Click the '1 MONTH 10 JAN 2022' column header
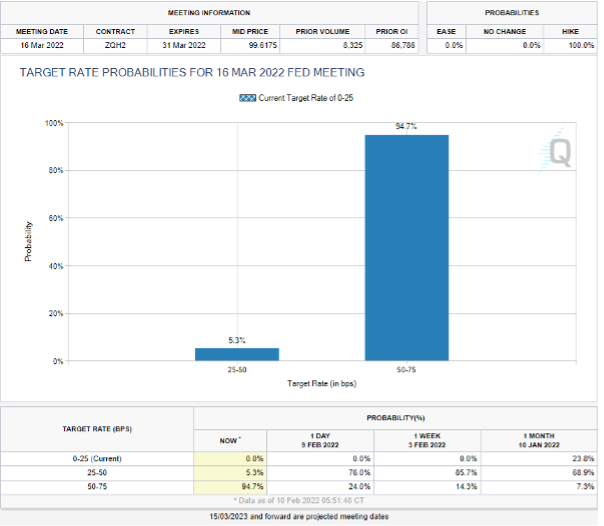Screen dimensions: 604x526 click(540, 440)
